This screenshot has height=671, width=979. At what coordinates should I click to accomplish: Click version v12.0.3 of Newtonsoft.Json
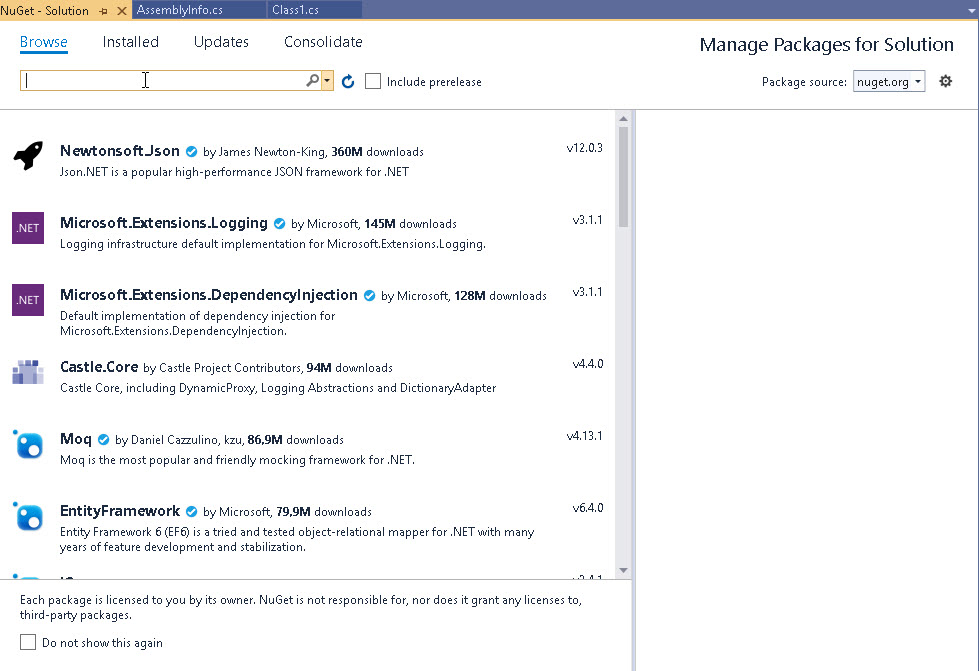(584, 148)
